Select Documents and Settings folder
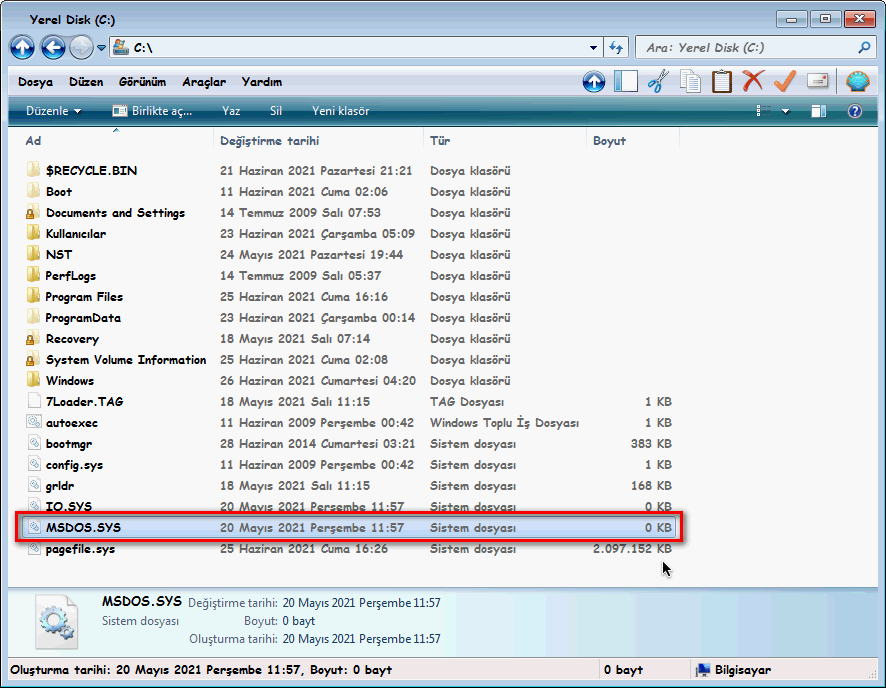Screen dimensions: 886x688 click(x=115, y=213)
